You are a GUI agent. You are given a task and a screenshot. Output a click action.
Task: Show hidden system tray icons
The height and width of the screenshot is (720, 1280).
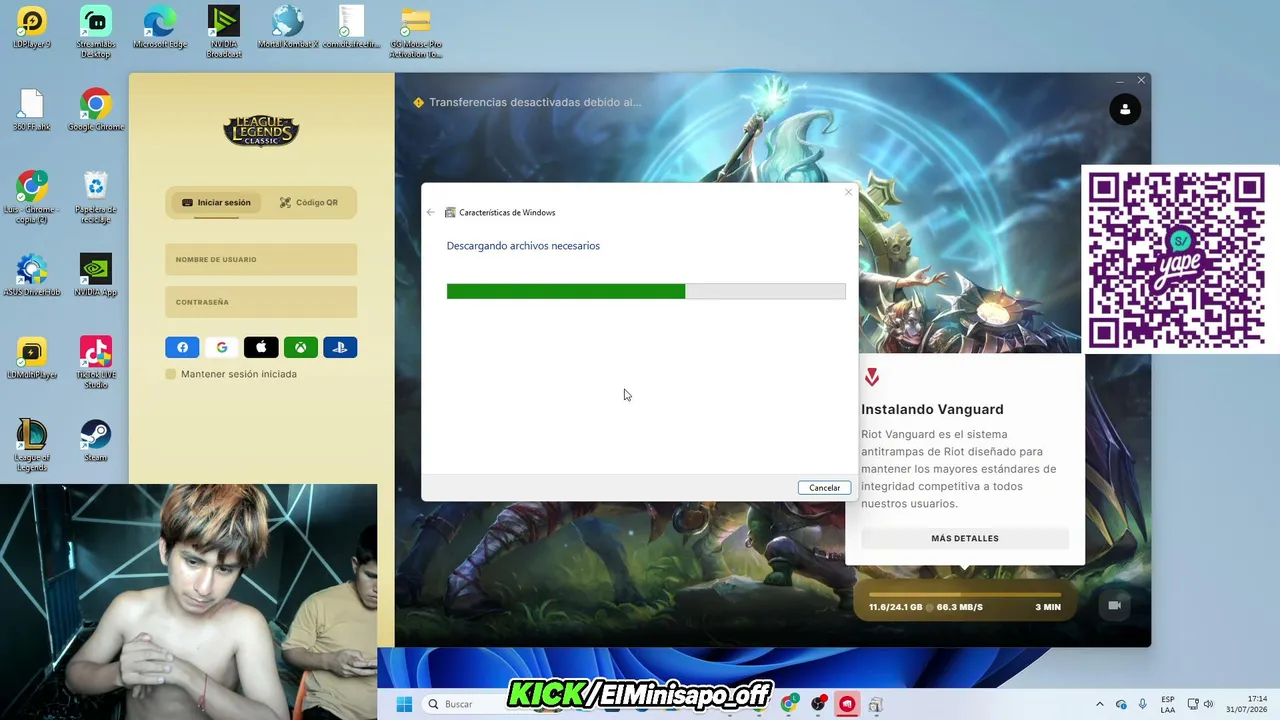point(1100,704)
